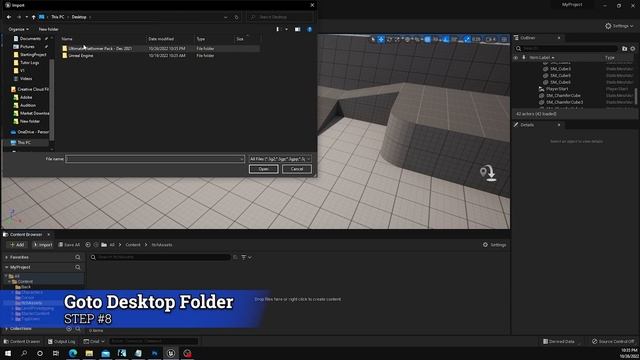640x360 pixels.
Task: Open the viewport layout options icon
Action: click(x=504, y=39)
